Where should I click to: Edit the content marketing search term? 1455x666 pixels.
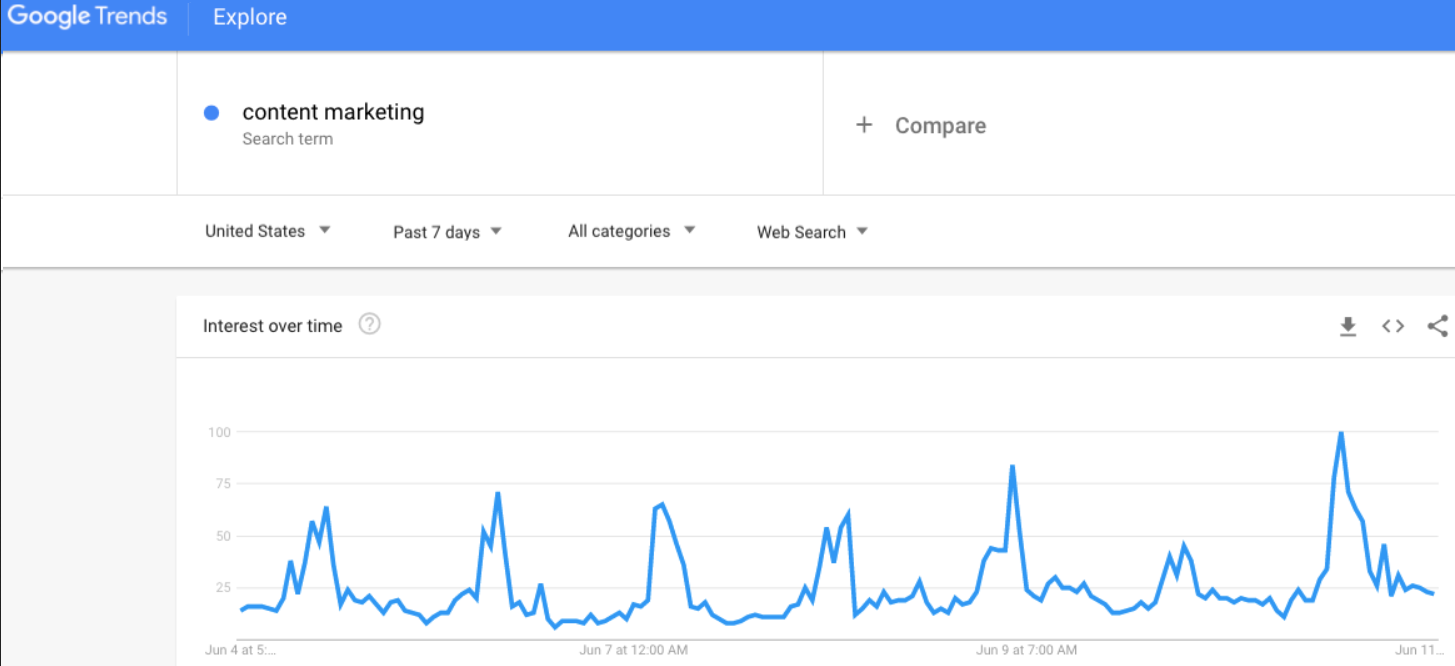click(x=333, y=112)
